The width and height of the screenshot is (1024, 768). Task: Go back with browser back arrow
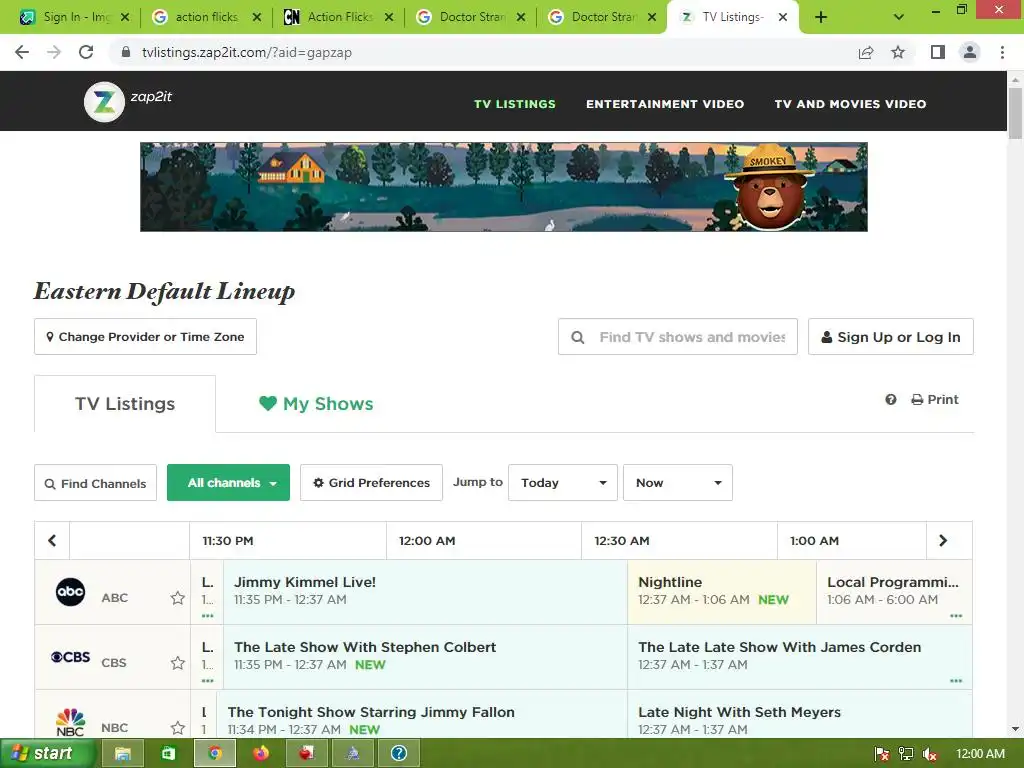click(x=22, y=52)
